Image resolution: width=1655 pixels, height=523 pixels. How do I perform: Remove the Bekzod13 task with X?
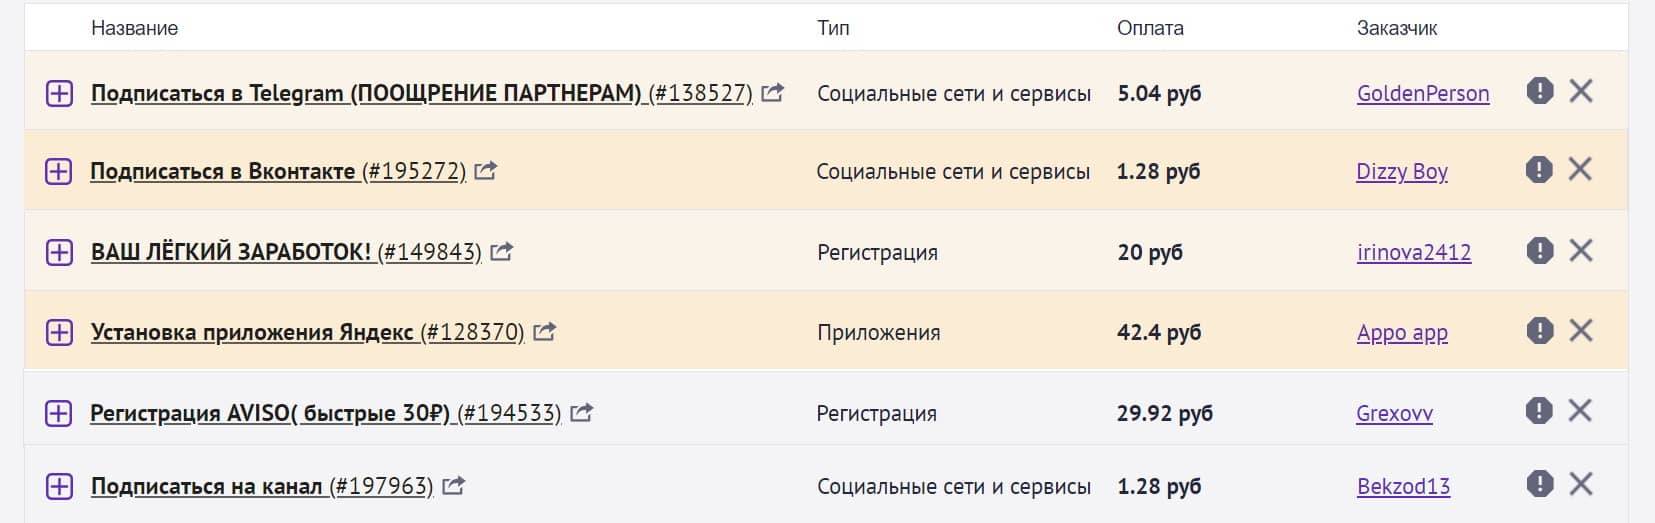(x=1581, y=484)
